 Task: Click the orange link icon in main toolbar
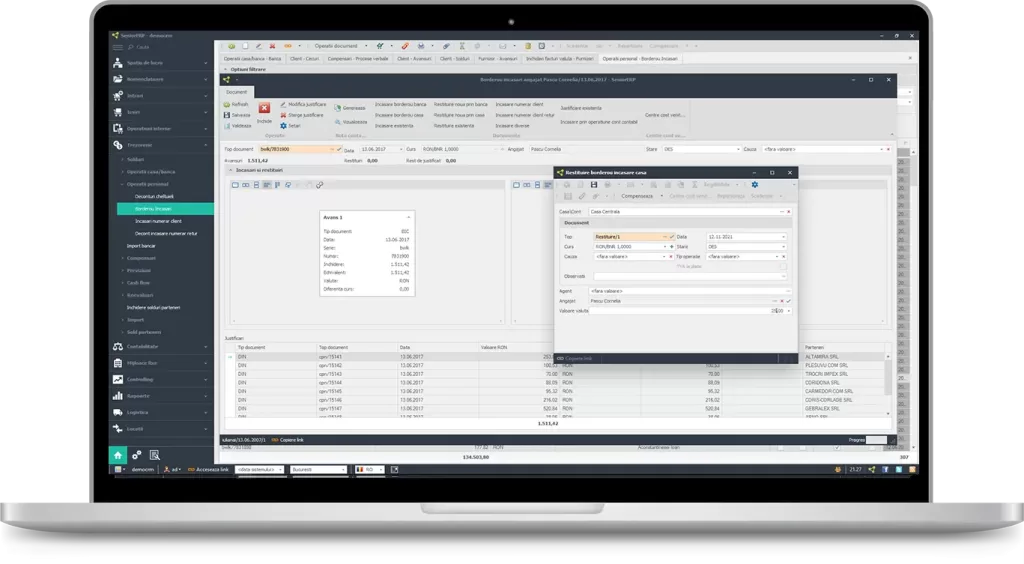(287, 46)
